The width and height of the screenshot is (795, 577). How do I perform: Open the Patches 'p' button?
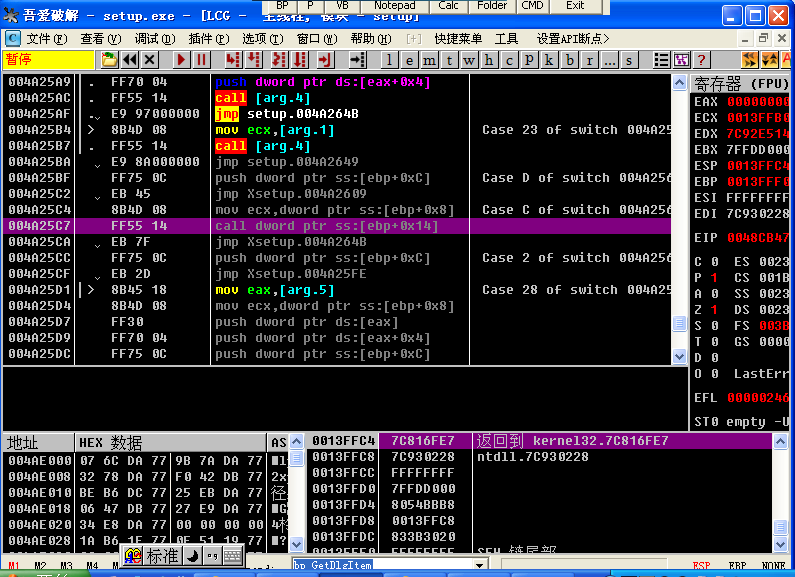point(529,60)
